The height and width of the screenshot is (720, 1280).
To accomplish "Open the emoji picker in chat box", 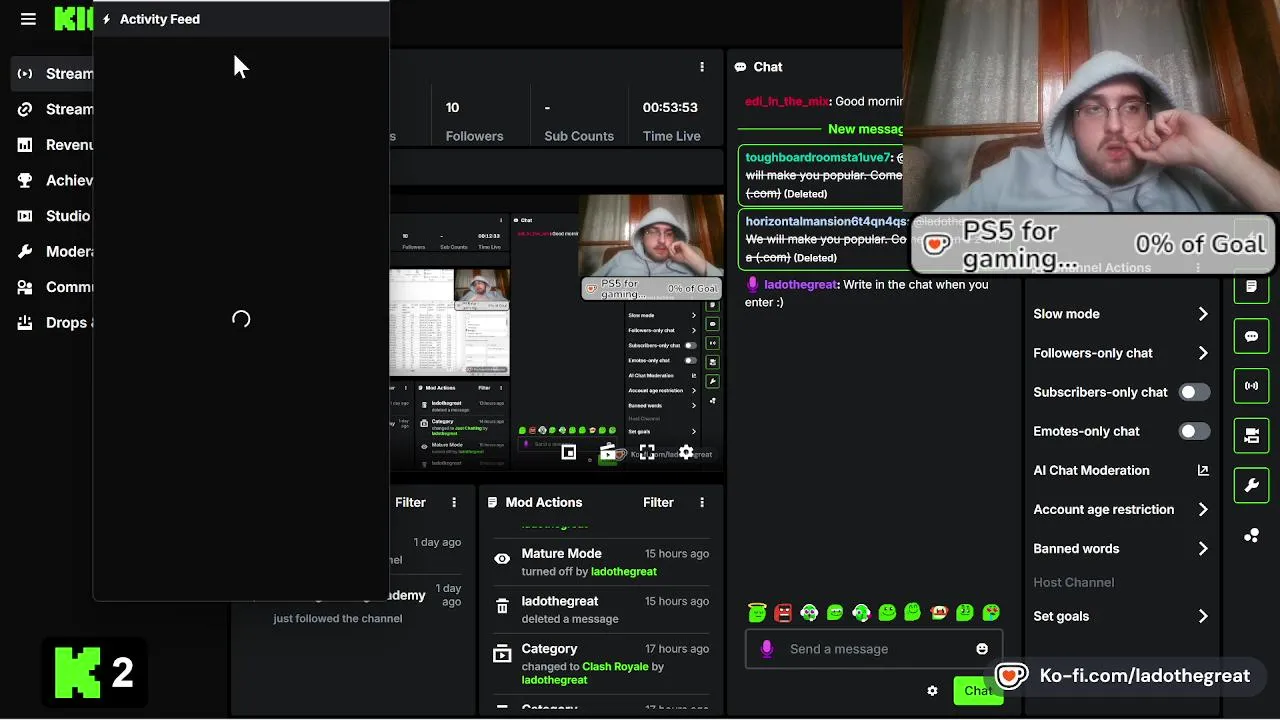I will click(982, 649).
